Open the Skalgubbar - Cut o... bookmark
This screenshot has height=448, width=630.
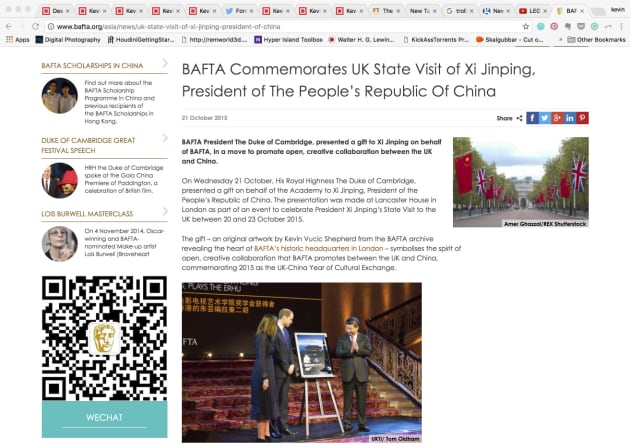coord(509,40)
